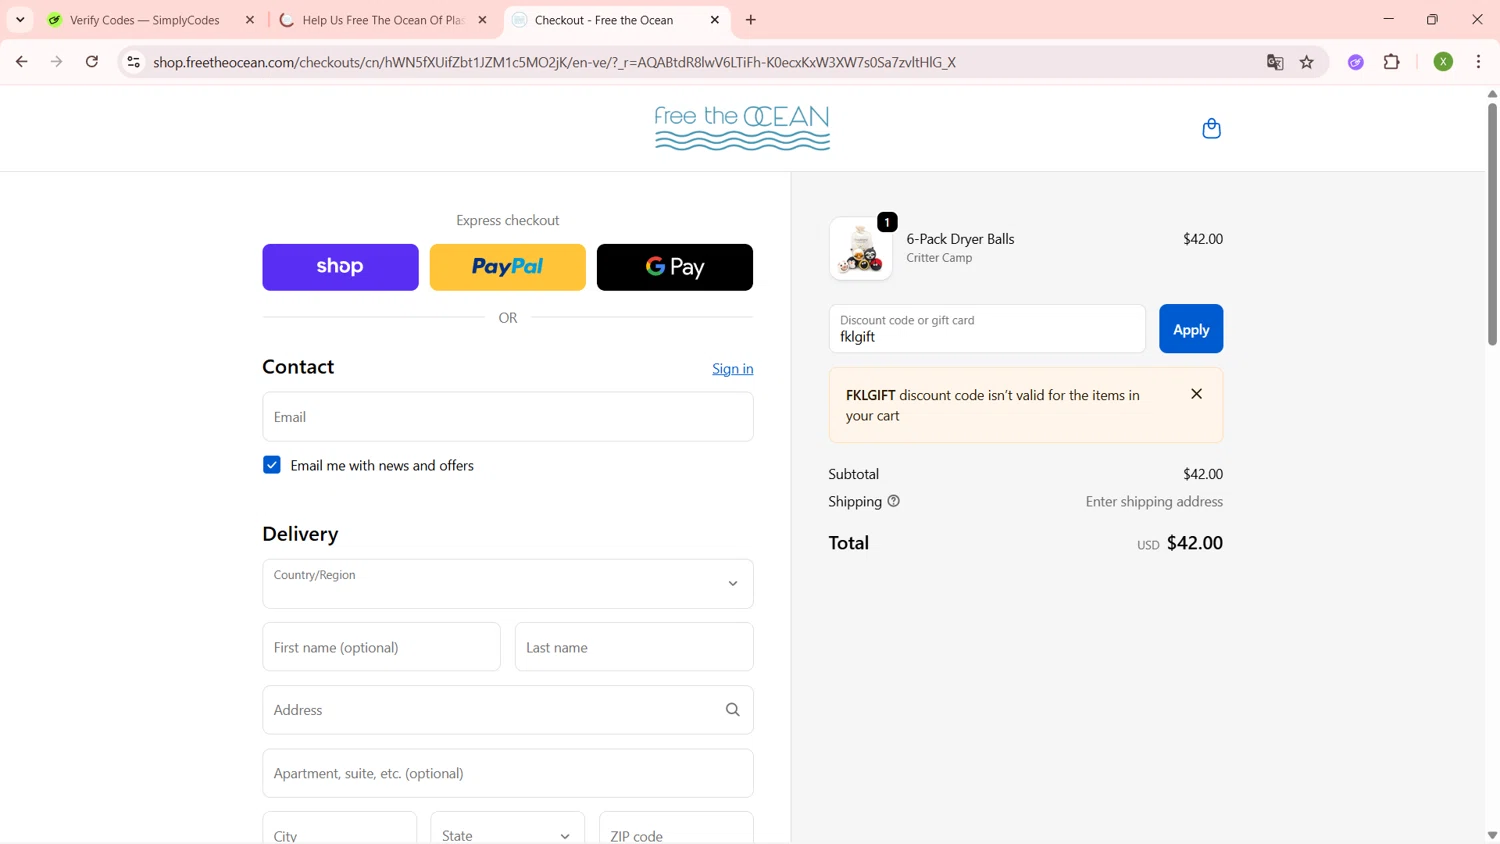View site information icon in address bar
This screenshot has width=1500, height=844.
pos(133,62)
